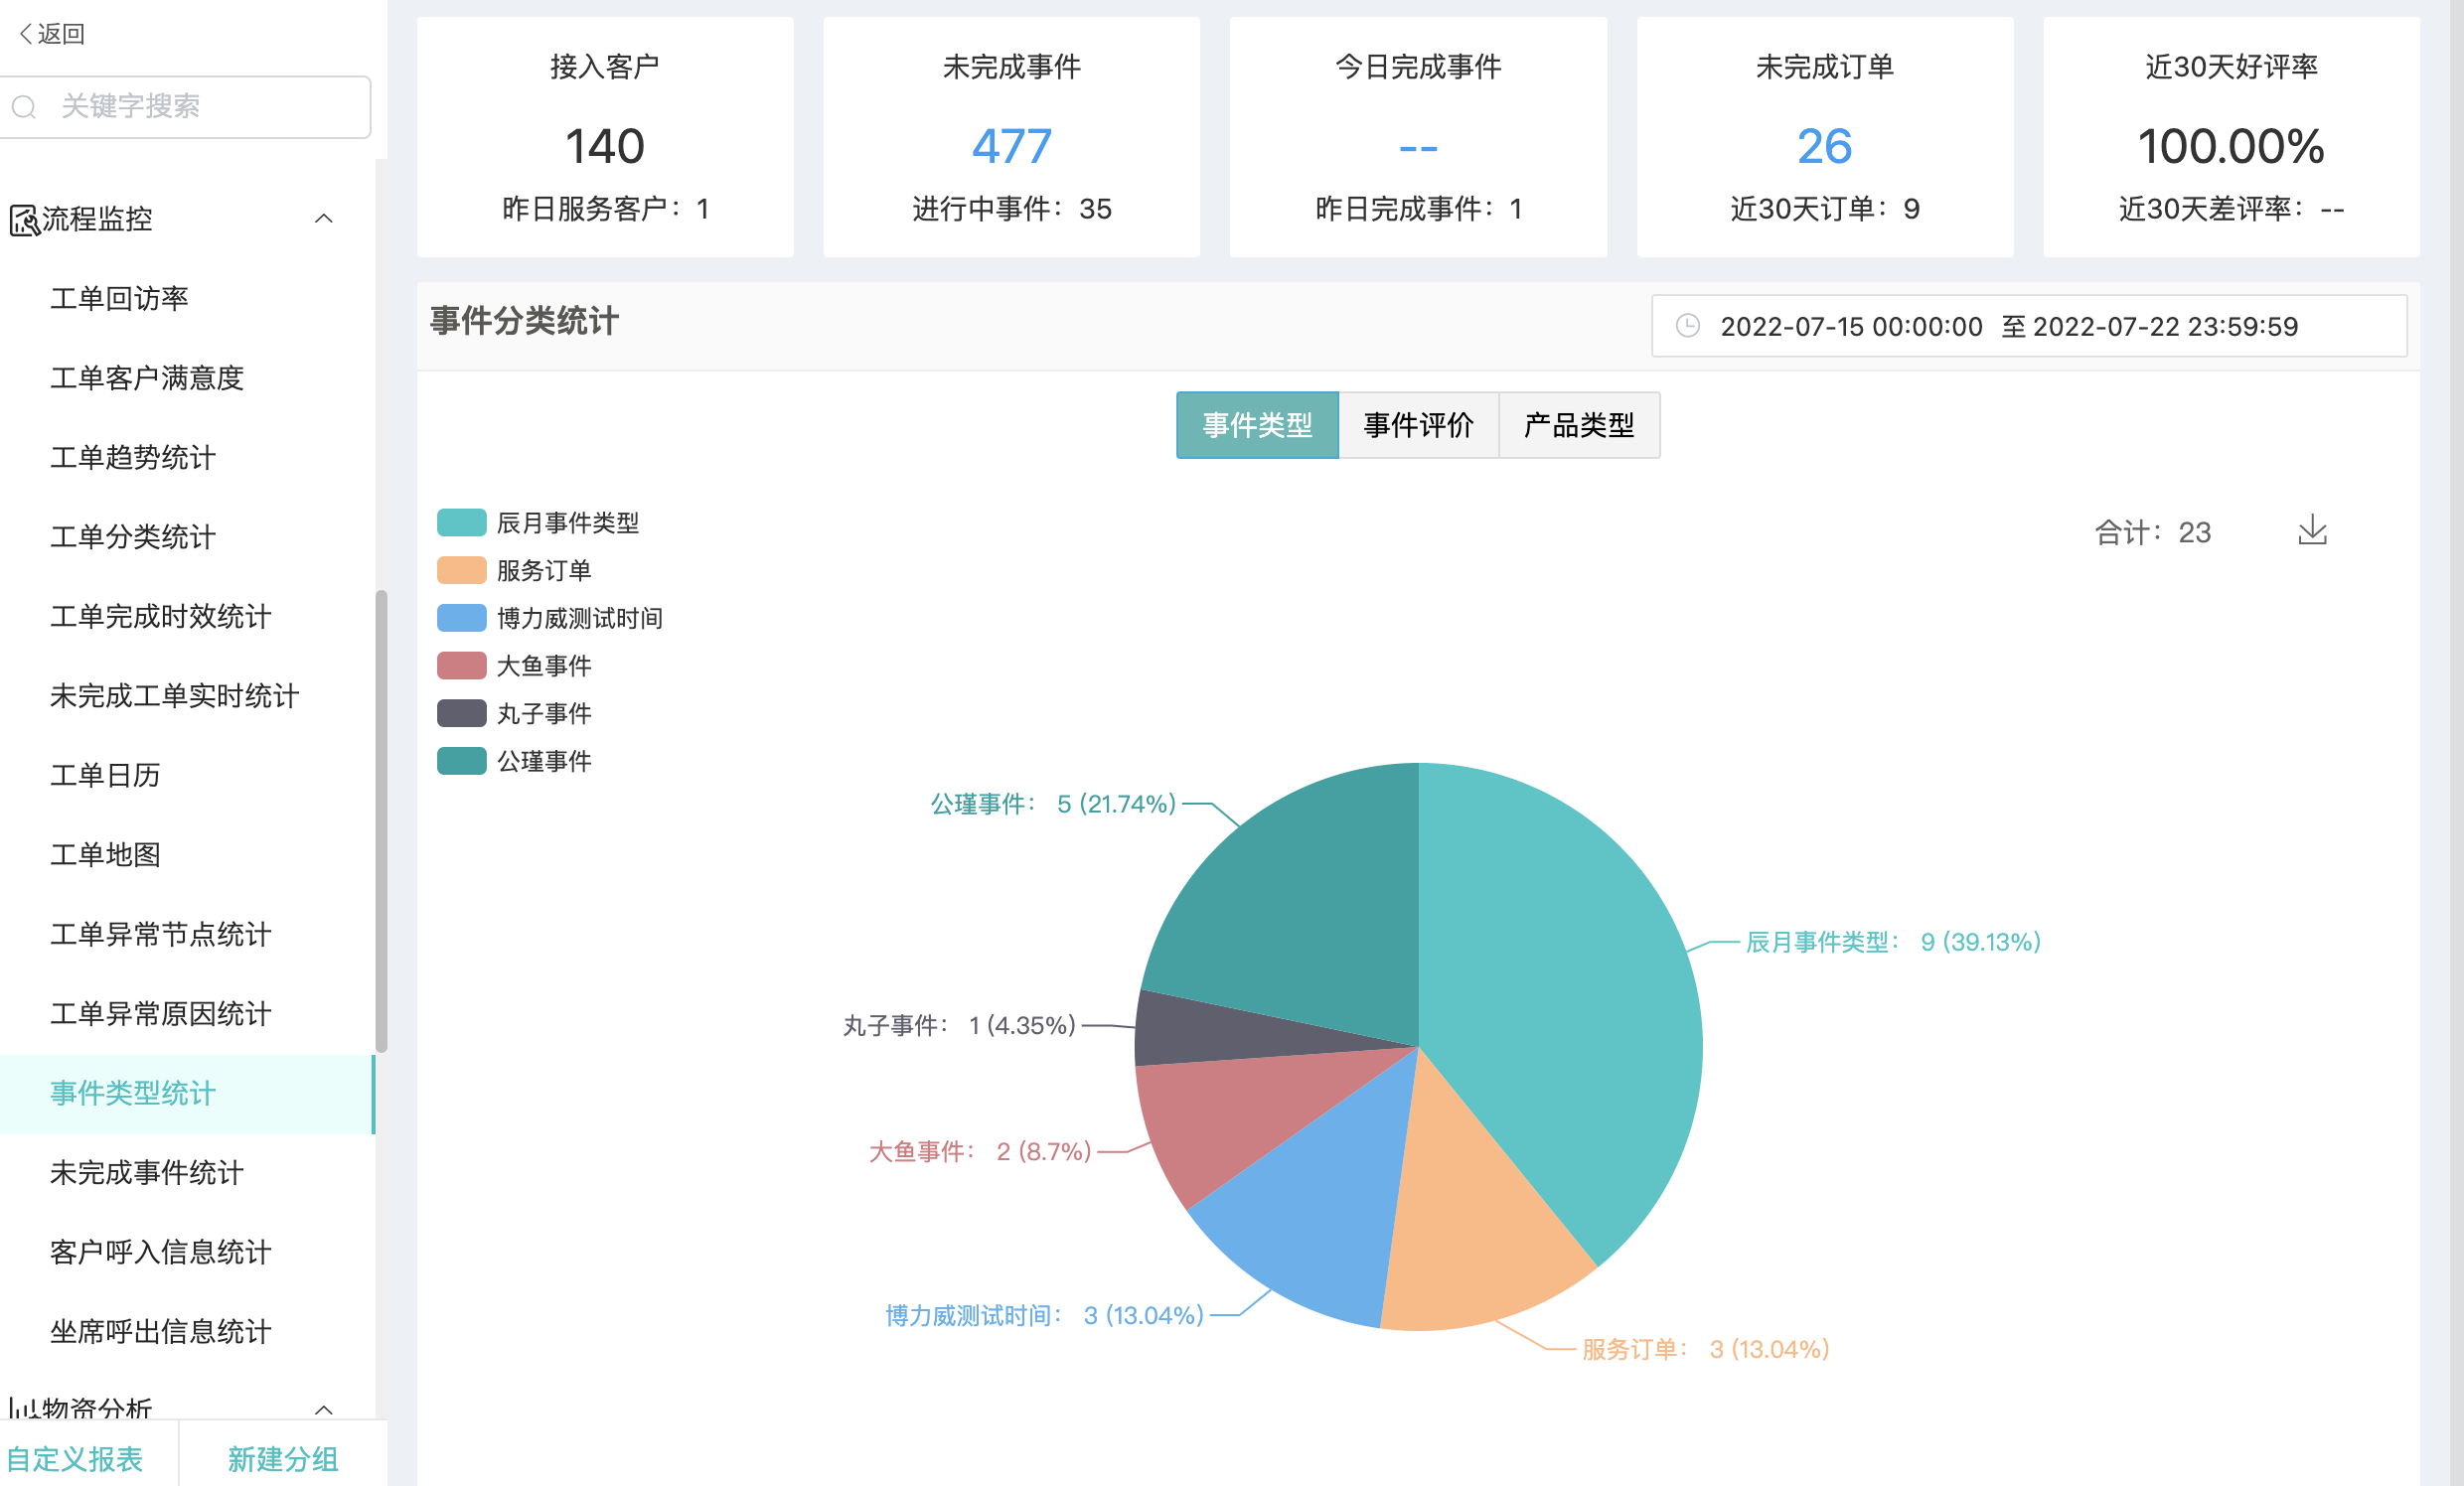Click the clock icon in date picker

coord(1688,326)
